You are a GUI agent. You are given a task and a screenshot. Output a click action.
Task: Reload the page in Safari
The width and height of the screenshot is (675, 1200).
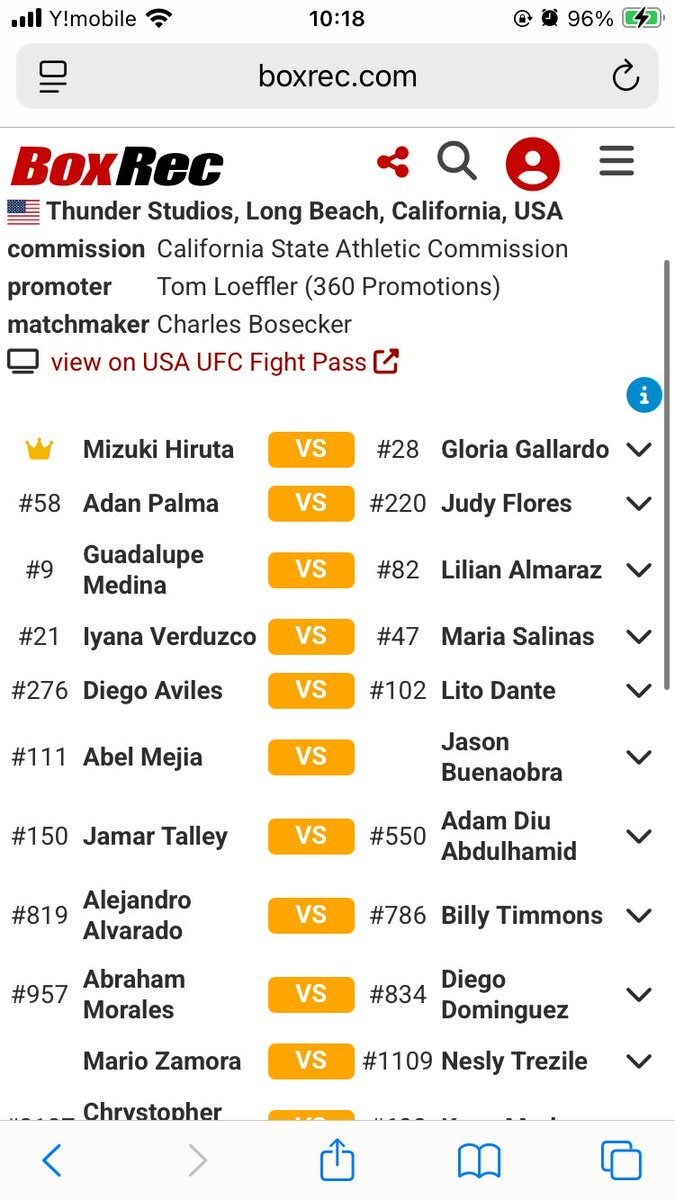[625, 76]
